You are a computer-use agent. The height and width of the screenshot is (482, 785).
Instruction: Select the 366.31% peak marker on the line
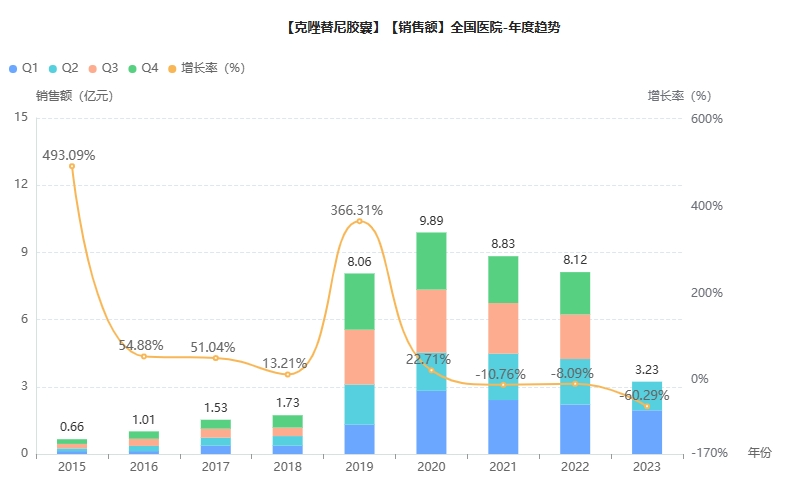tap(359, 221)
